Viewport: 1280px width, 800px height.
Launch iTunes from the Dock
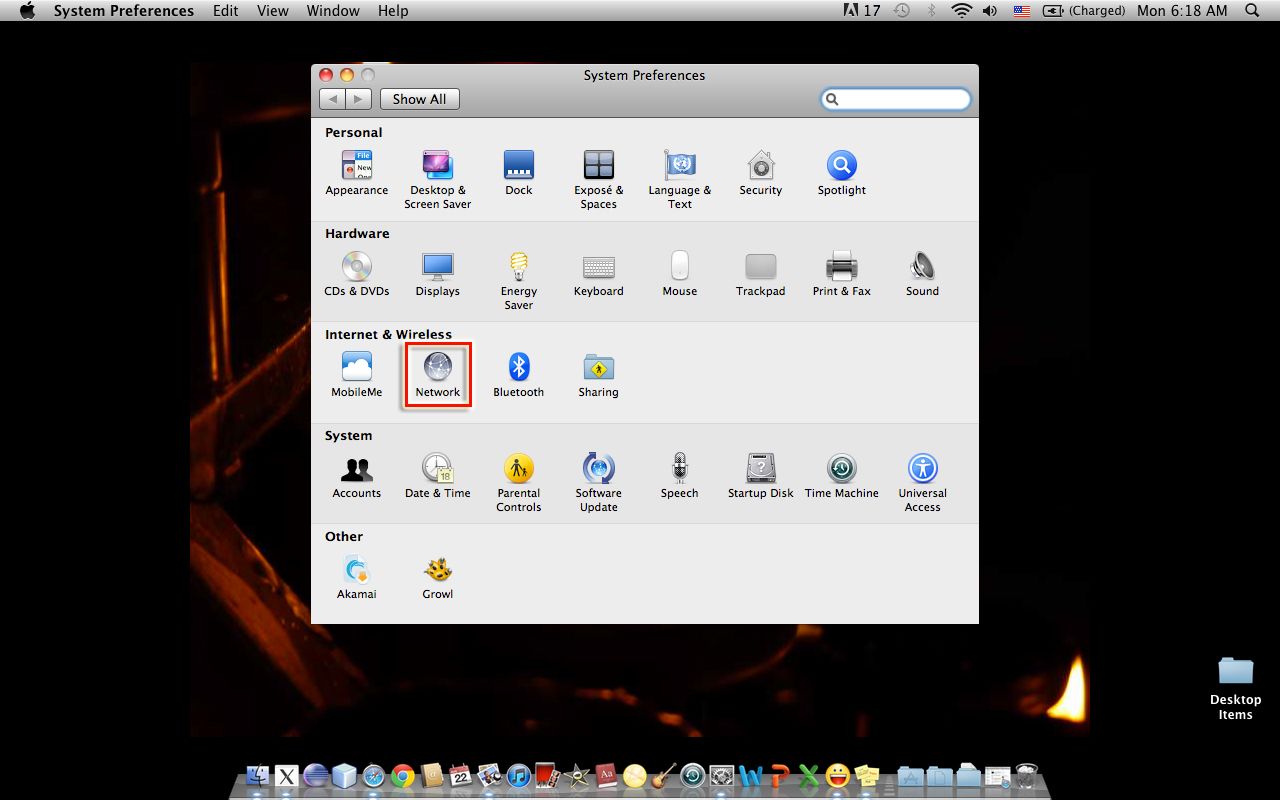[x=517, y=775]
